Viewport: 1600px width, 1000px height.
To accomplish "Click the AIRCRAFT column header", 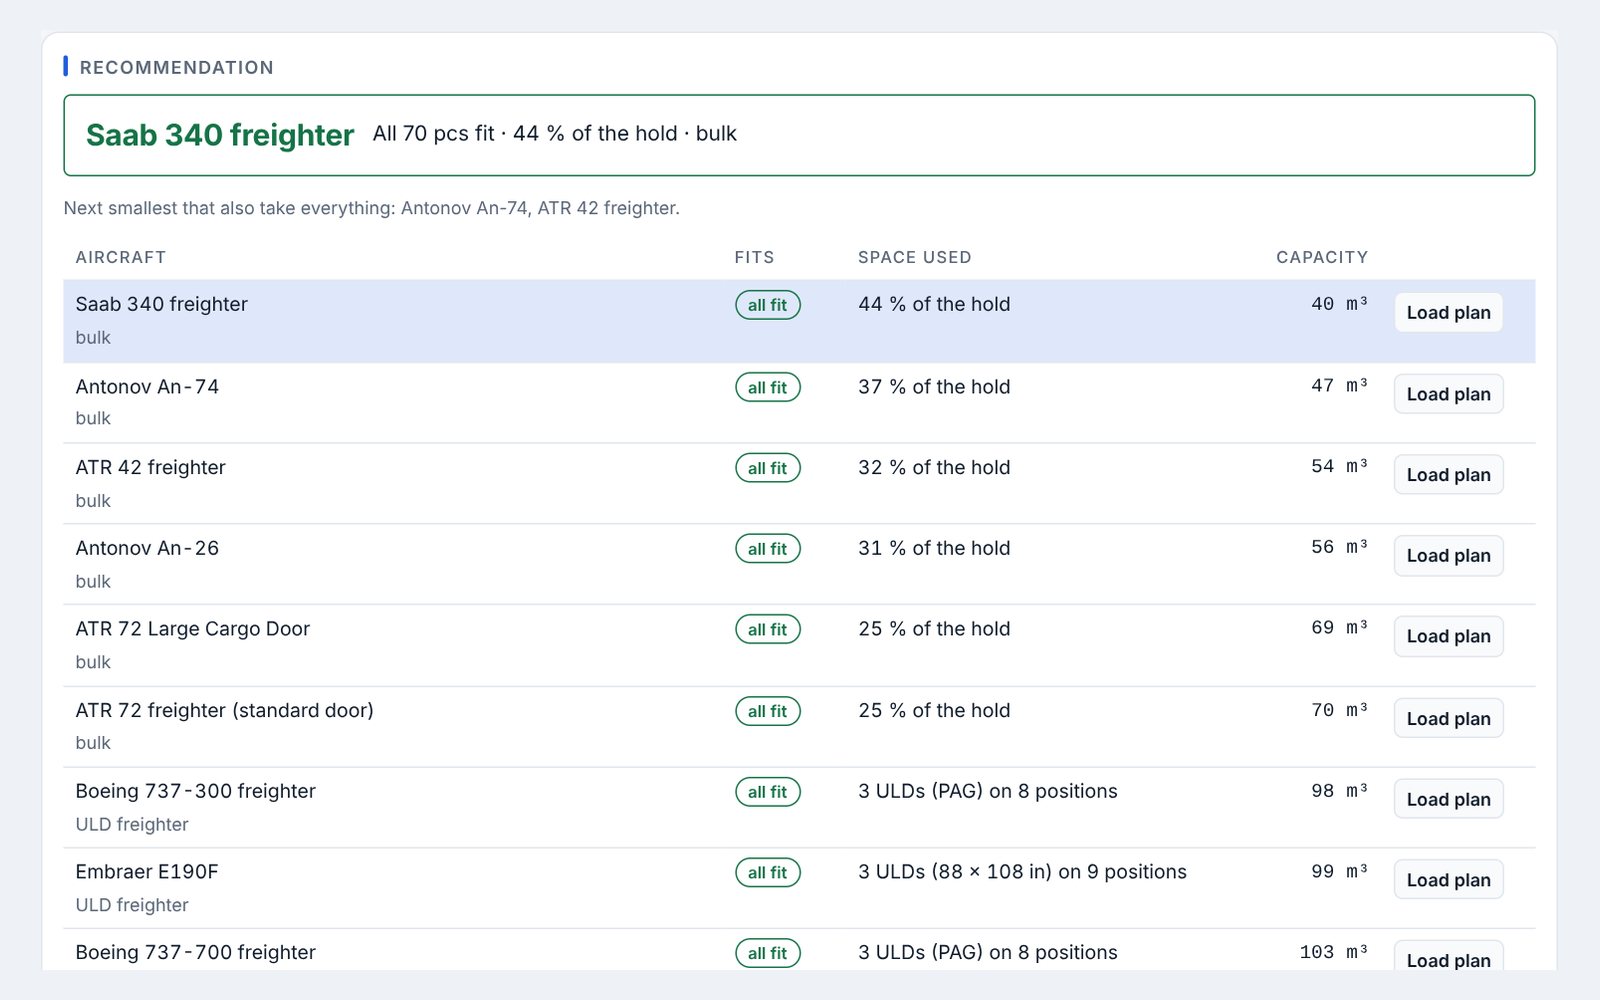I will 121,257.
